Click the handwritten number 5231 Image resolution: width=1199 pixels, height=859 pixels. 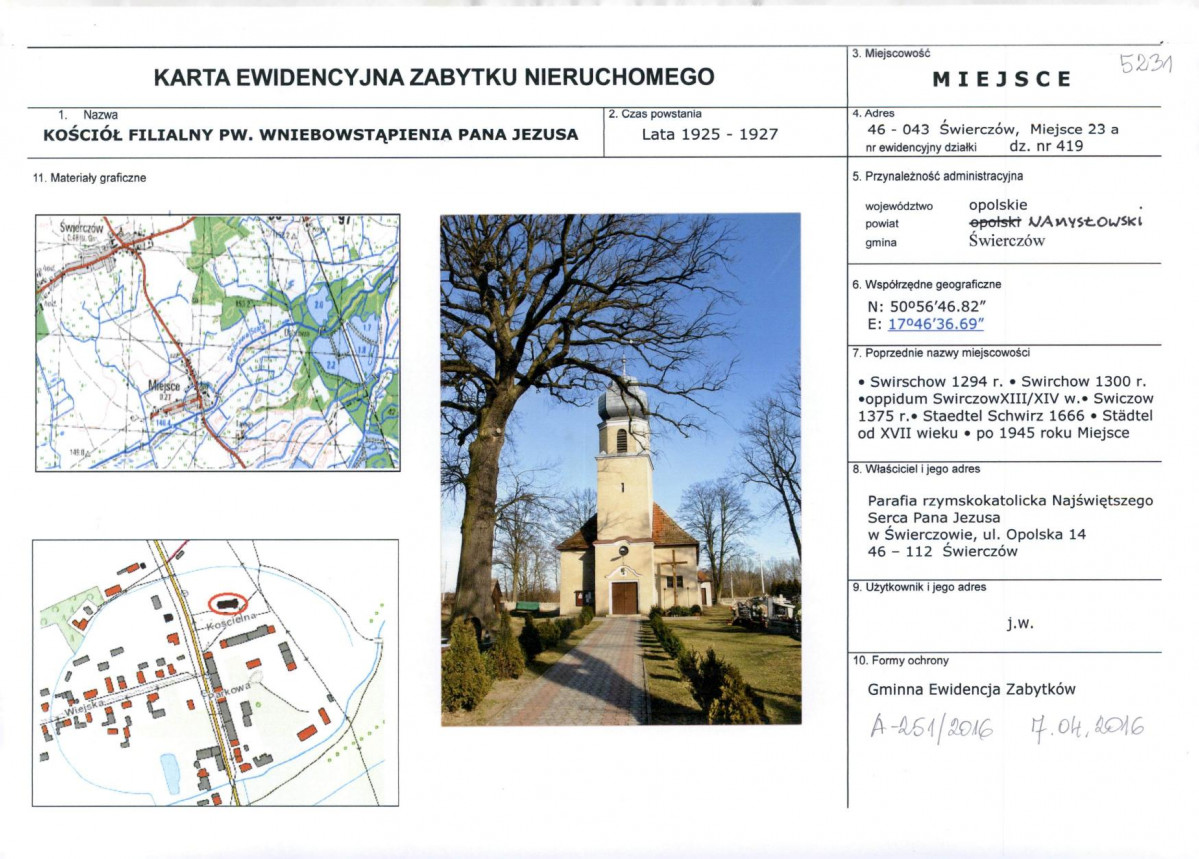[1145, 63]
